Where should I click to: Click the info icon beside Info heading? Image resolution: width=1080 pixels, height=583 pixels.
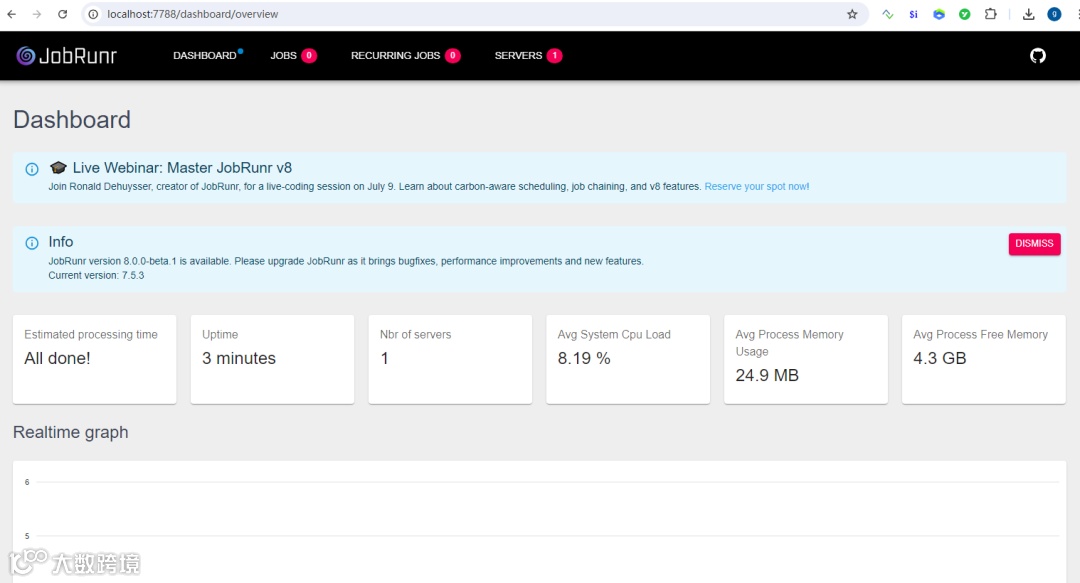pyautogui.click(x=32, y=243)
